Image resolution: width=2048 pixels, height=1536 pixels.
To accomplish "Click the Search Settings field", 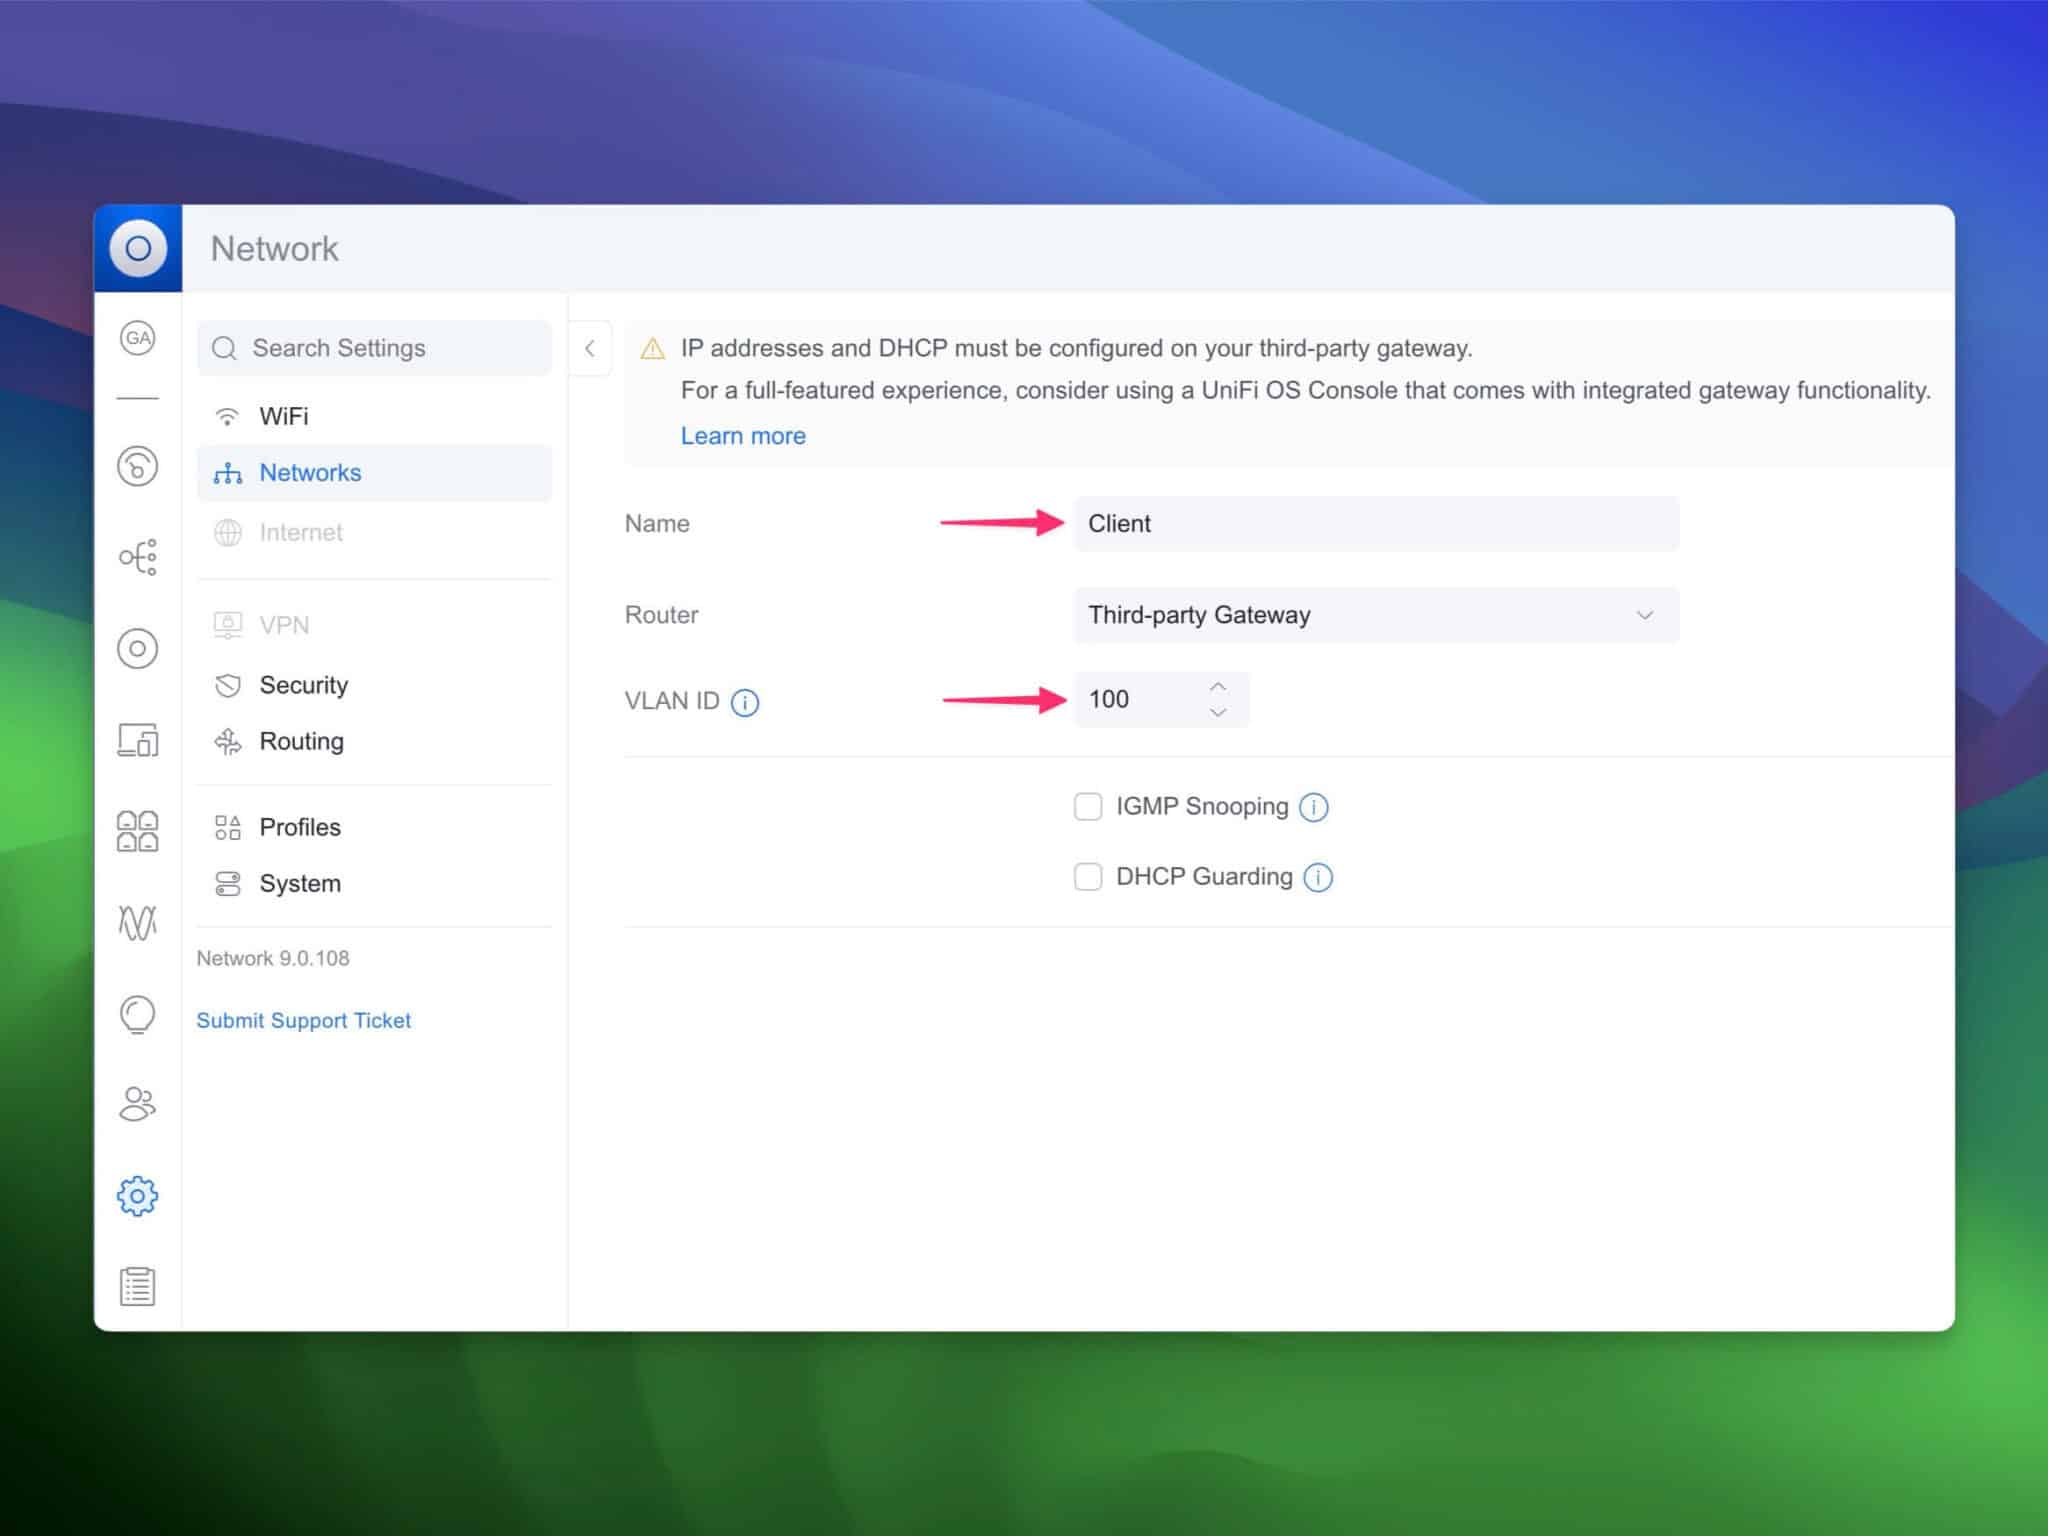I will tap(373, 348).
